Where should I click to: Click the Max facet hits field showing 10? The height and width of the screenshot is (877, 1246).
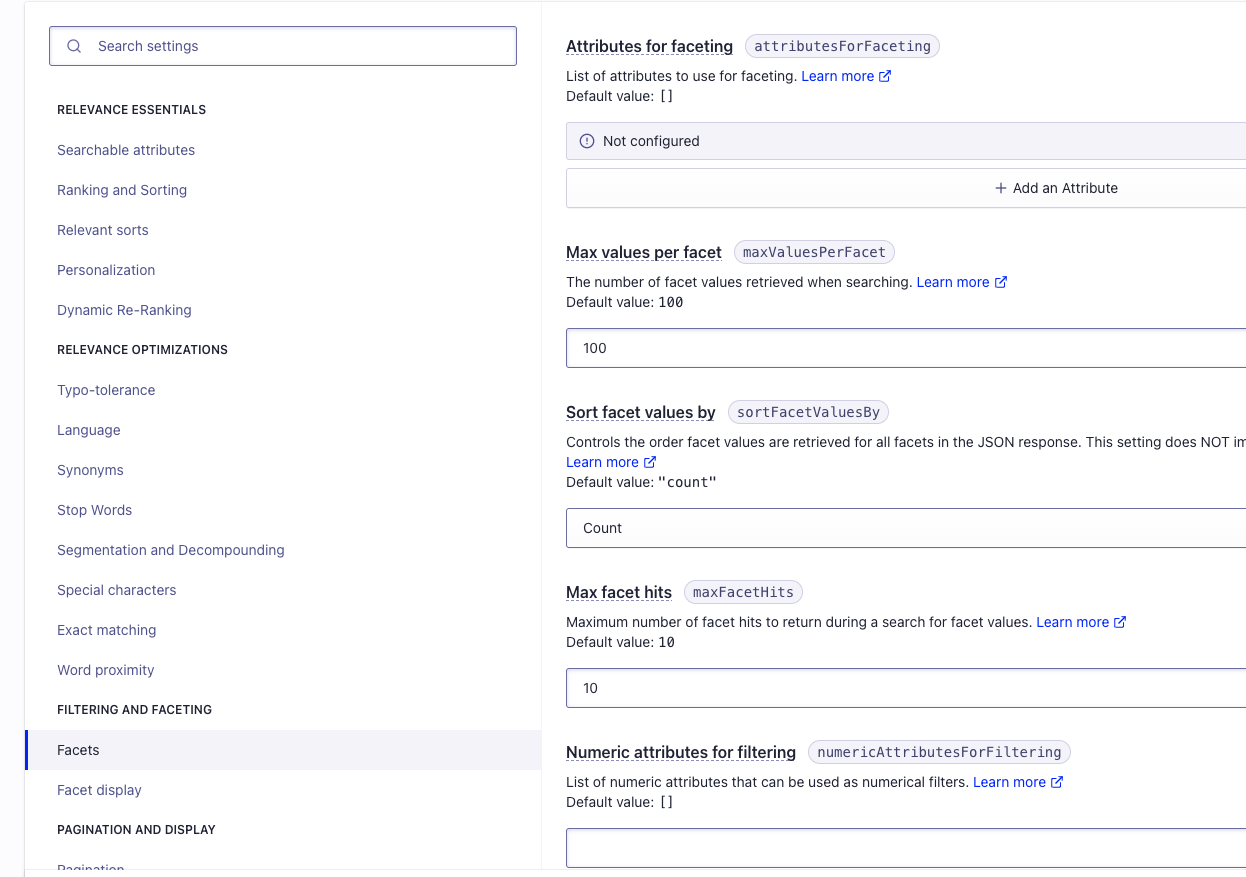pos(906,688)
